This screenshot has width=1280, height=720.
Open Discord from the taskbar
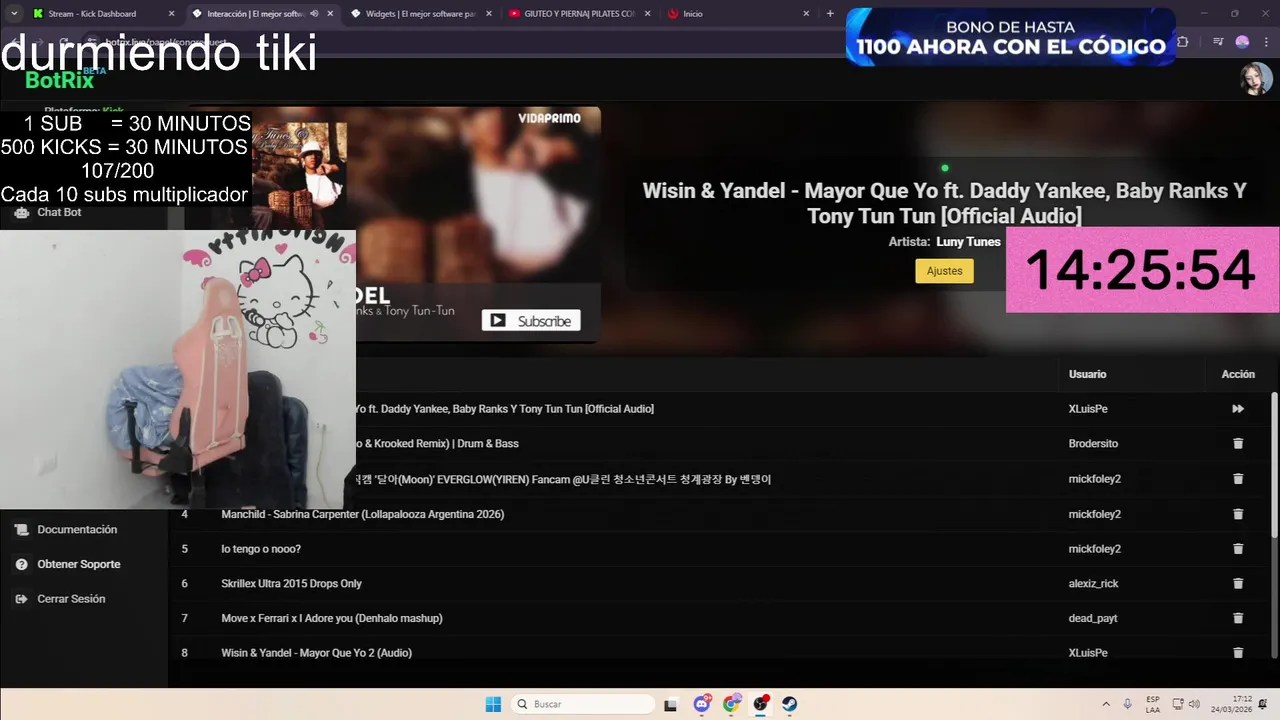point(702,704)
